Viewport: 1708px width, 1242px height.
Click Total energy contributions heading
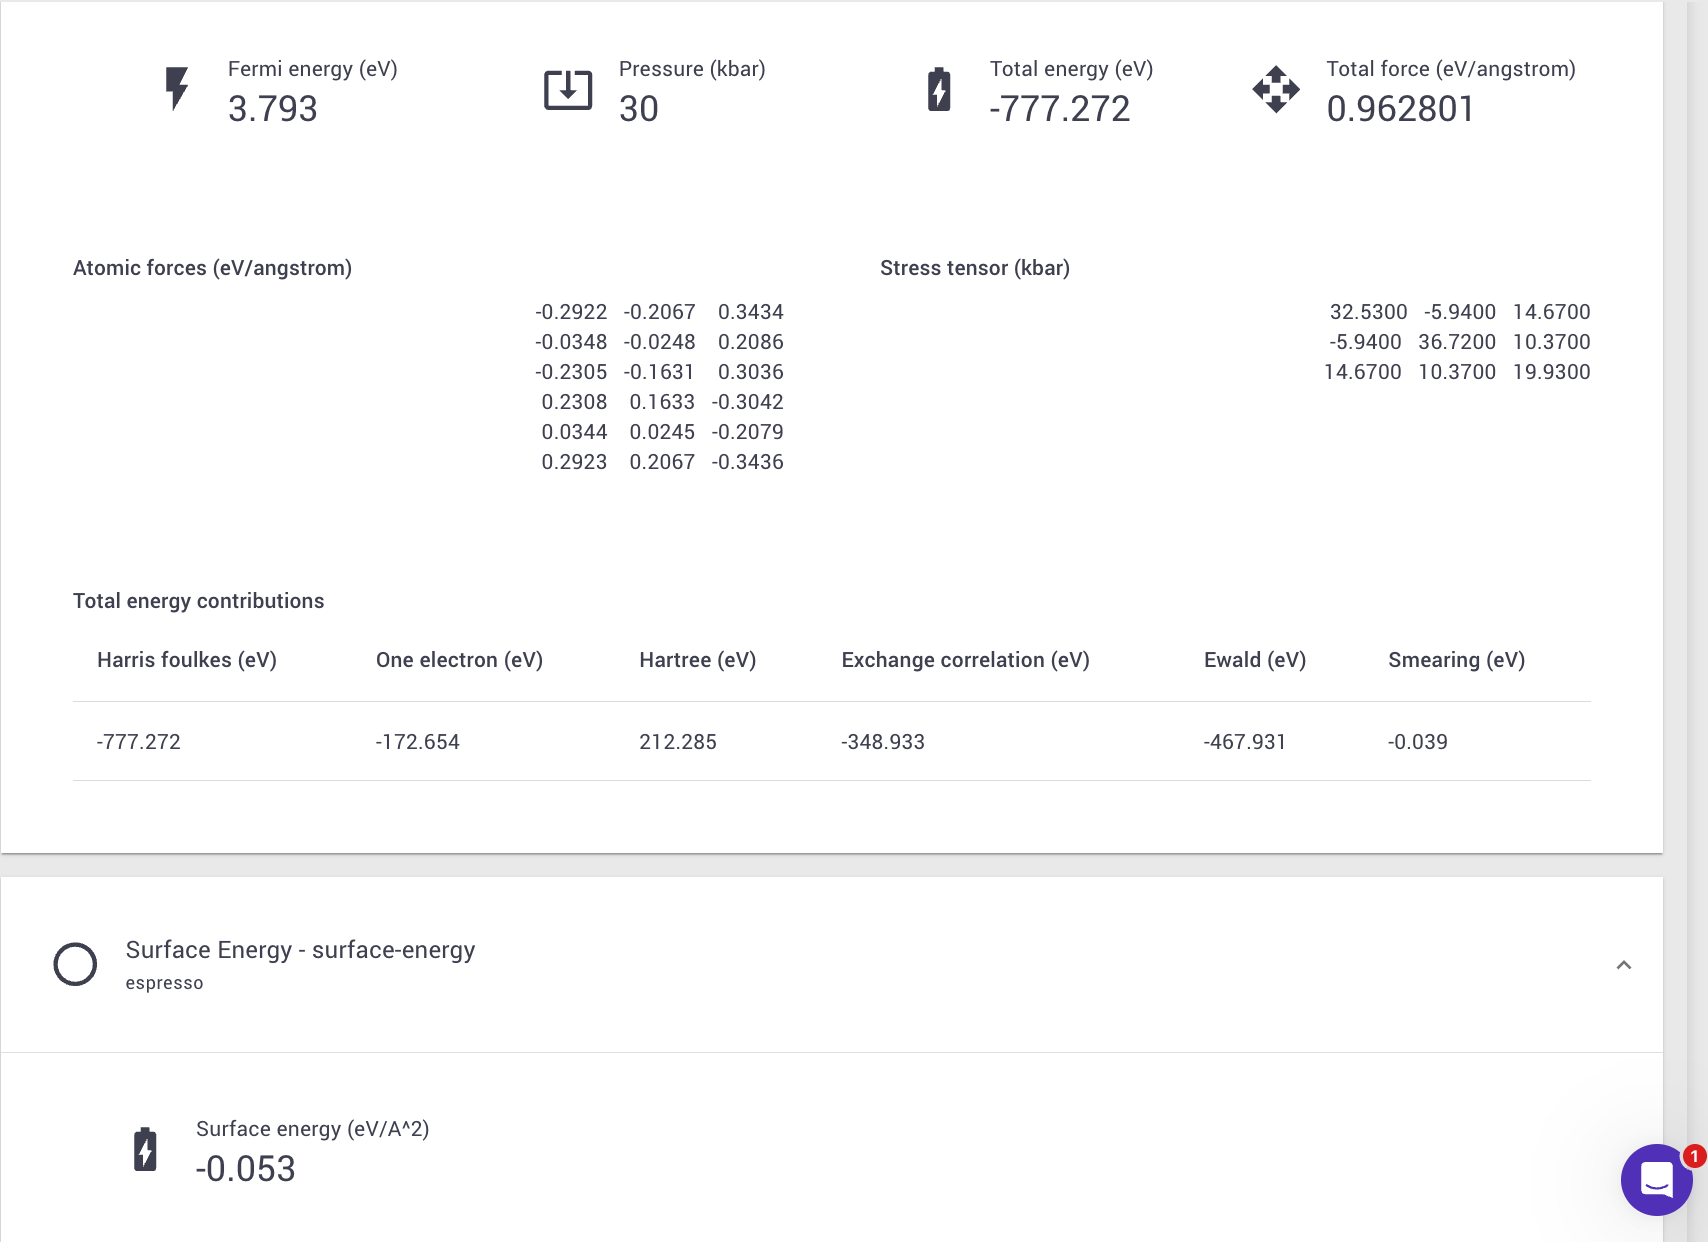pos(198,601)
